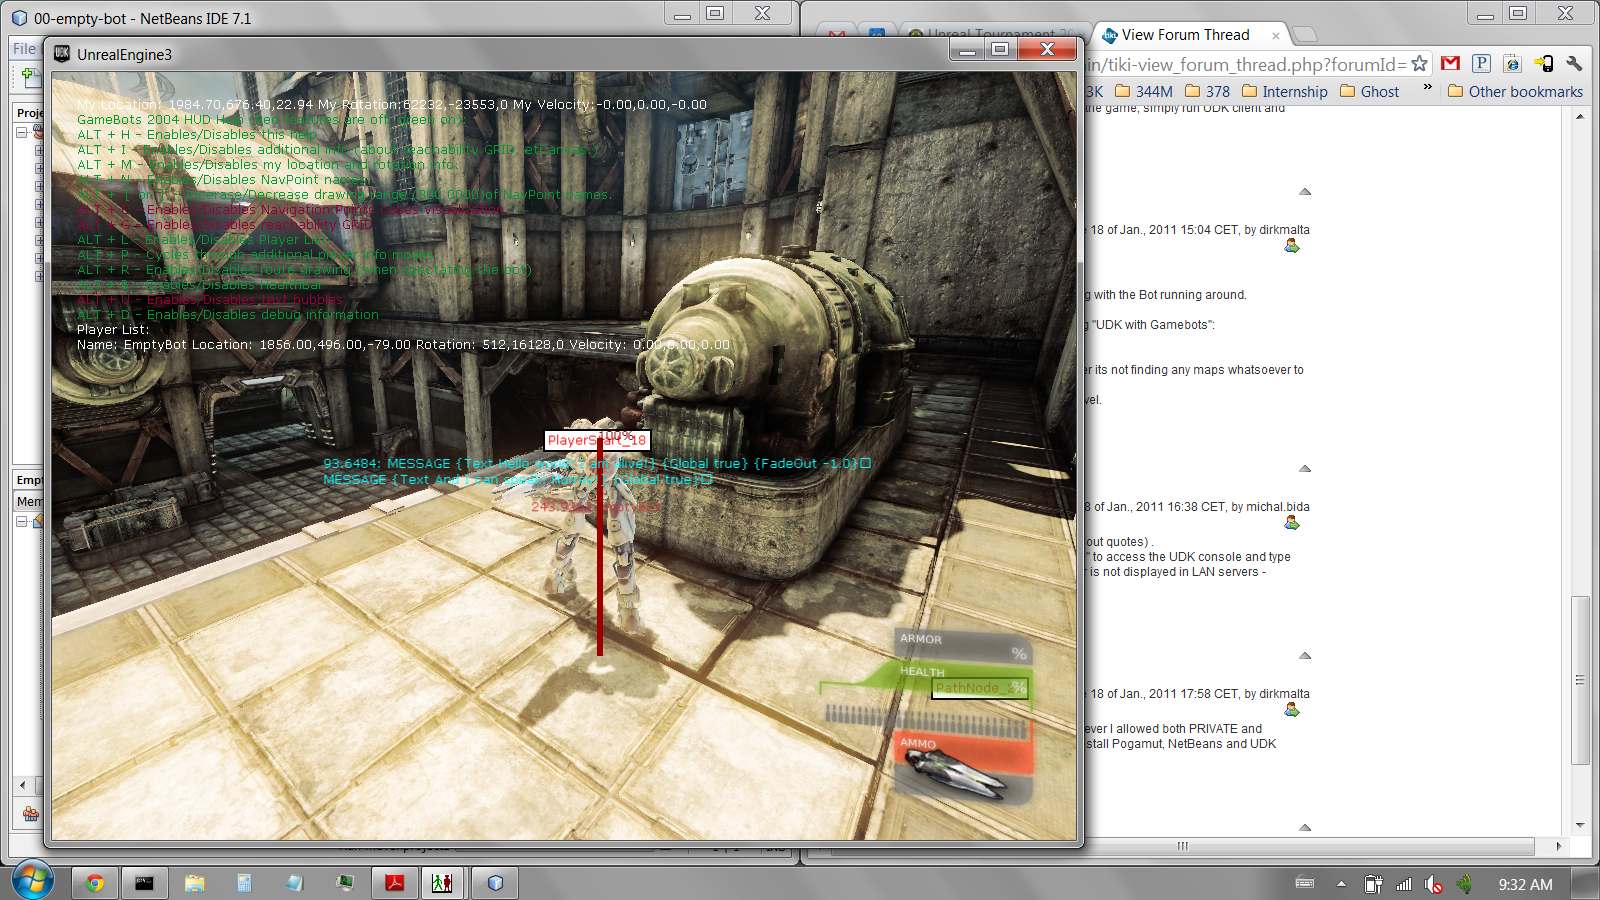Open the 344M bookmarks folder
The image size is (1600, 900).
[x=1144, y=91]
